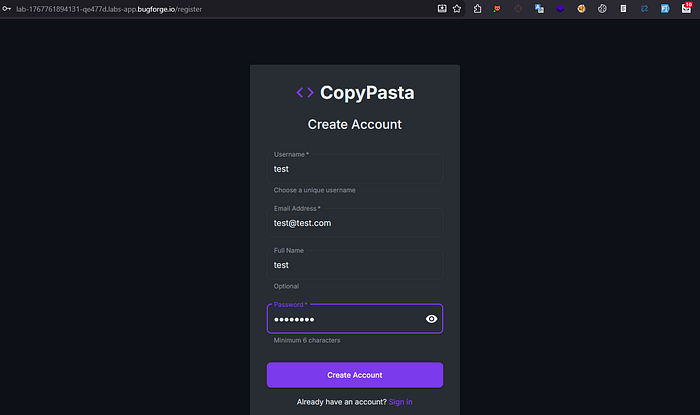Click the Create Account button
Image resolution: width=700 pixels, height=415 pixels.
point(355,375)
